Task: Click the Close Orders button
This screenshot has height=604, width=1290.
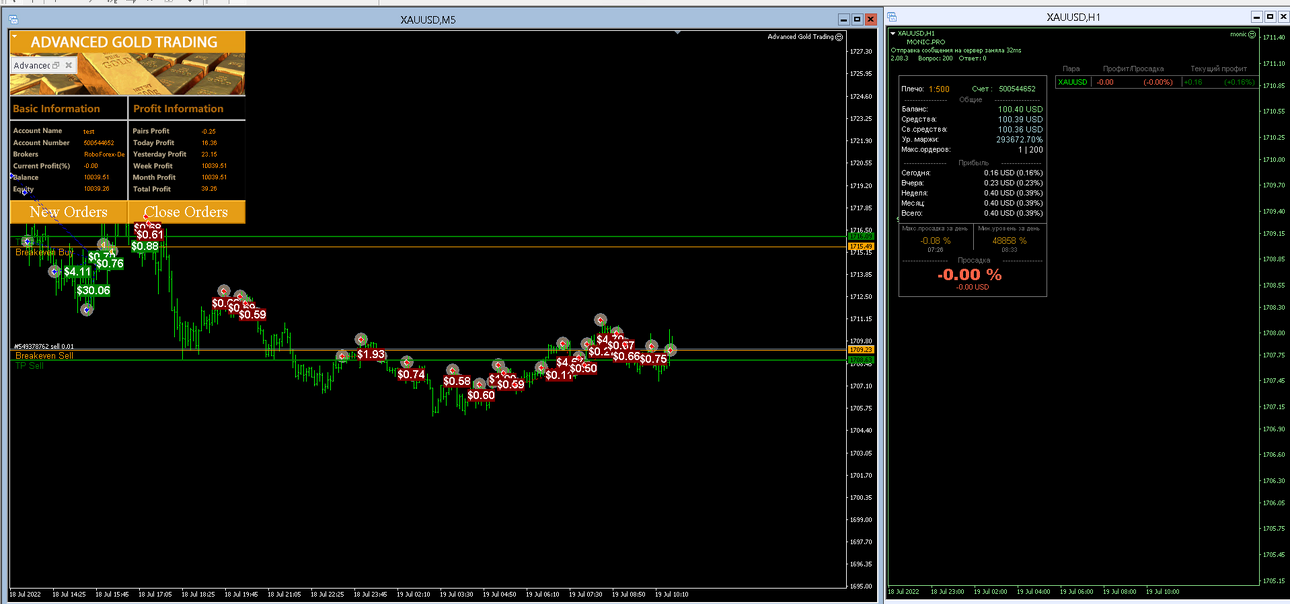Action: coord(186,212)
